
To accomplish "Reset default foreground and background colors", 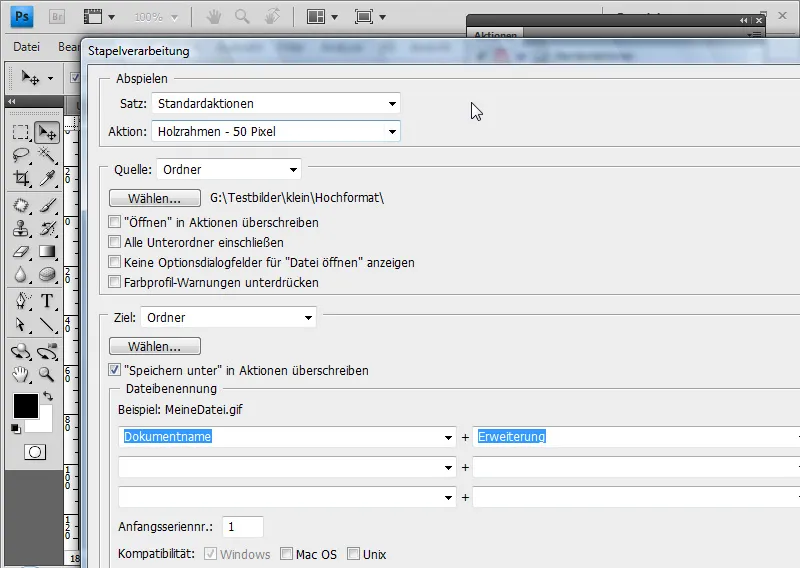I will point(16,429).
